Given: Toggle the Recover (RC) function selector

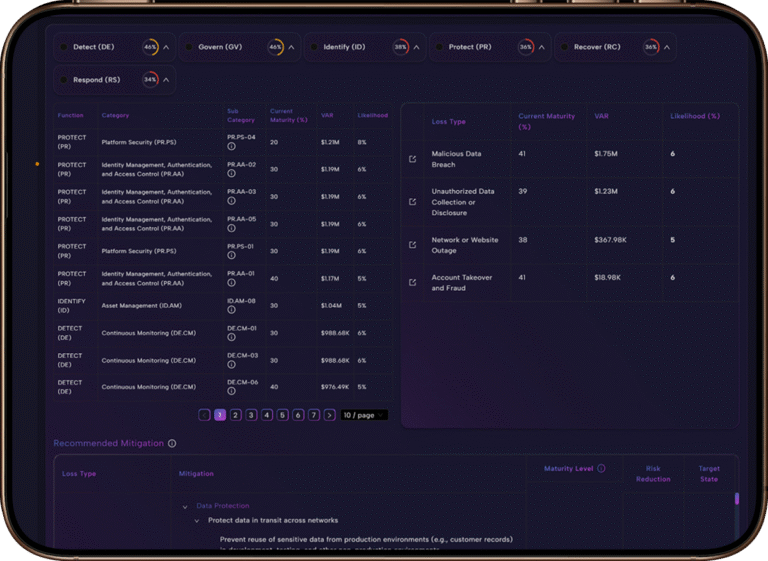Looking at the screenshot, I should (x=564, y=47).
